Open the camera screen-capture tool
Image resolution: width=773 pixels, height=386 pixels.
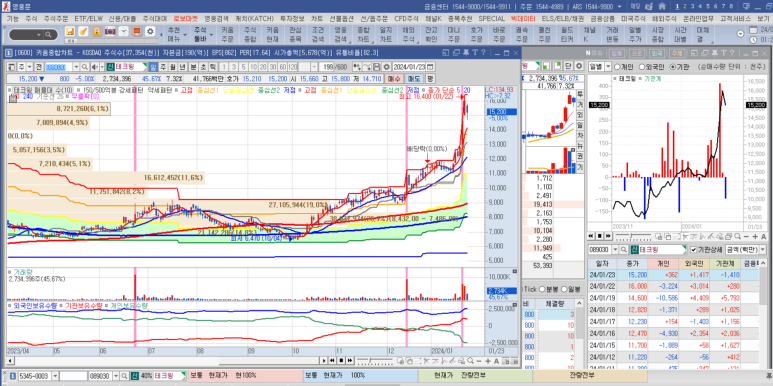point(110,32)
